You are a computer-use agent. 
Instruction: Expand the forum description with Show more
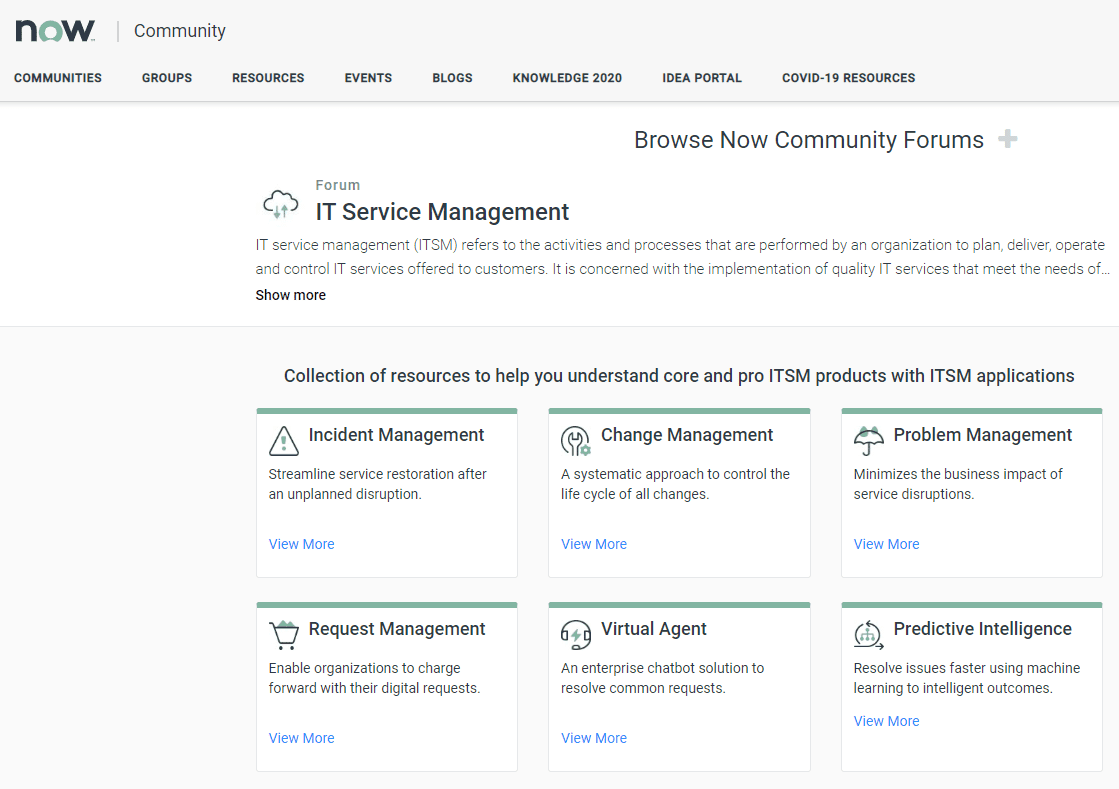290,295
